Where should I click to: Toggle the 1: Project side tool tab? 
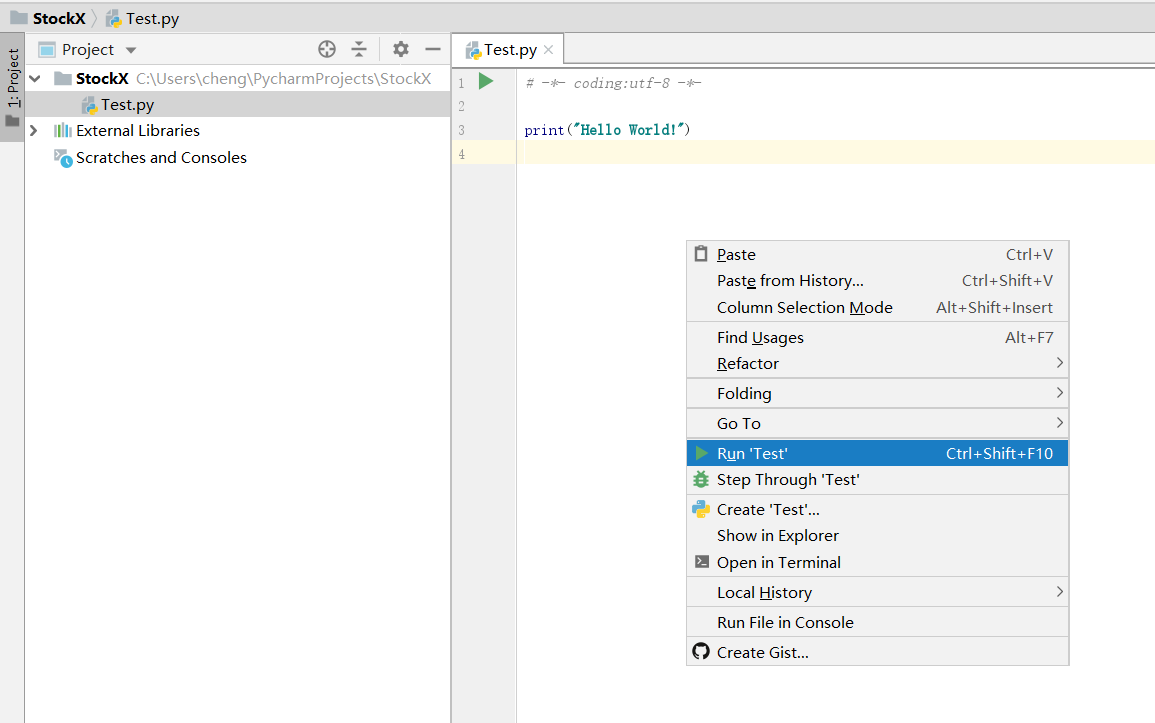pos(13,78)
